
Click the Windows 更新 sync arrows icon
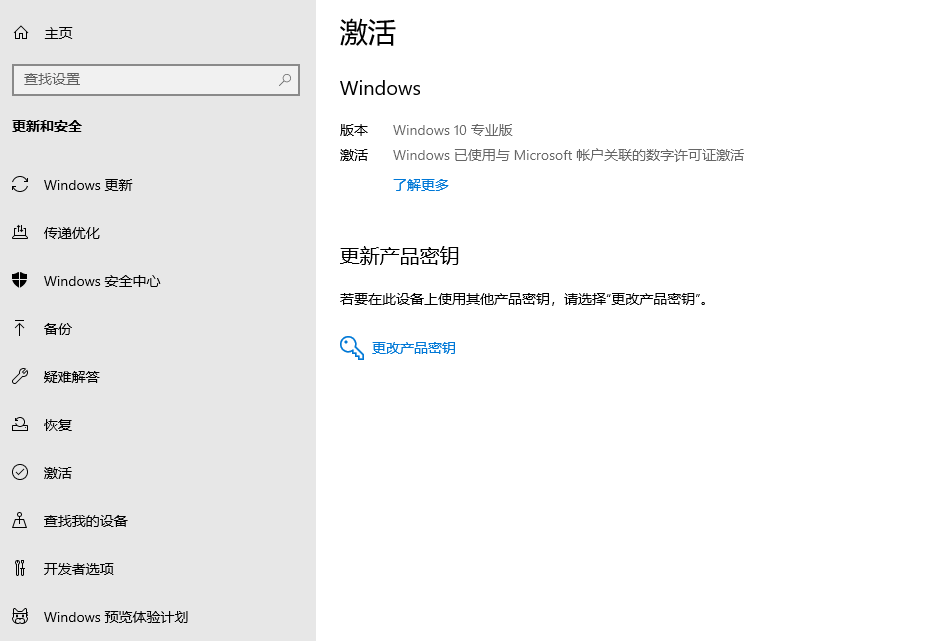click(x=20, y=185)
